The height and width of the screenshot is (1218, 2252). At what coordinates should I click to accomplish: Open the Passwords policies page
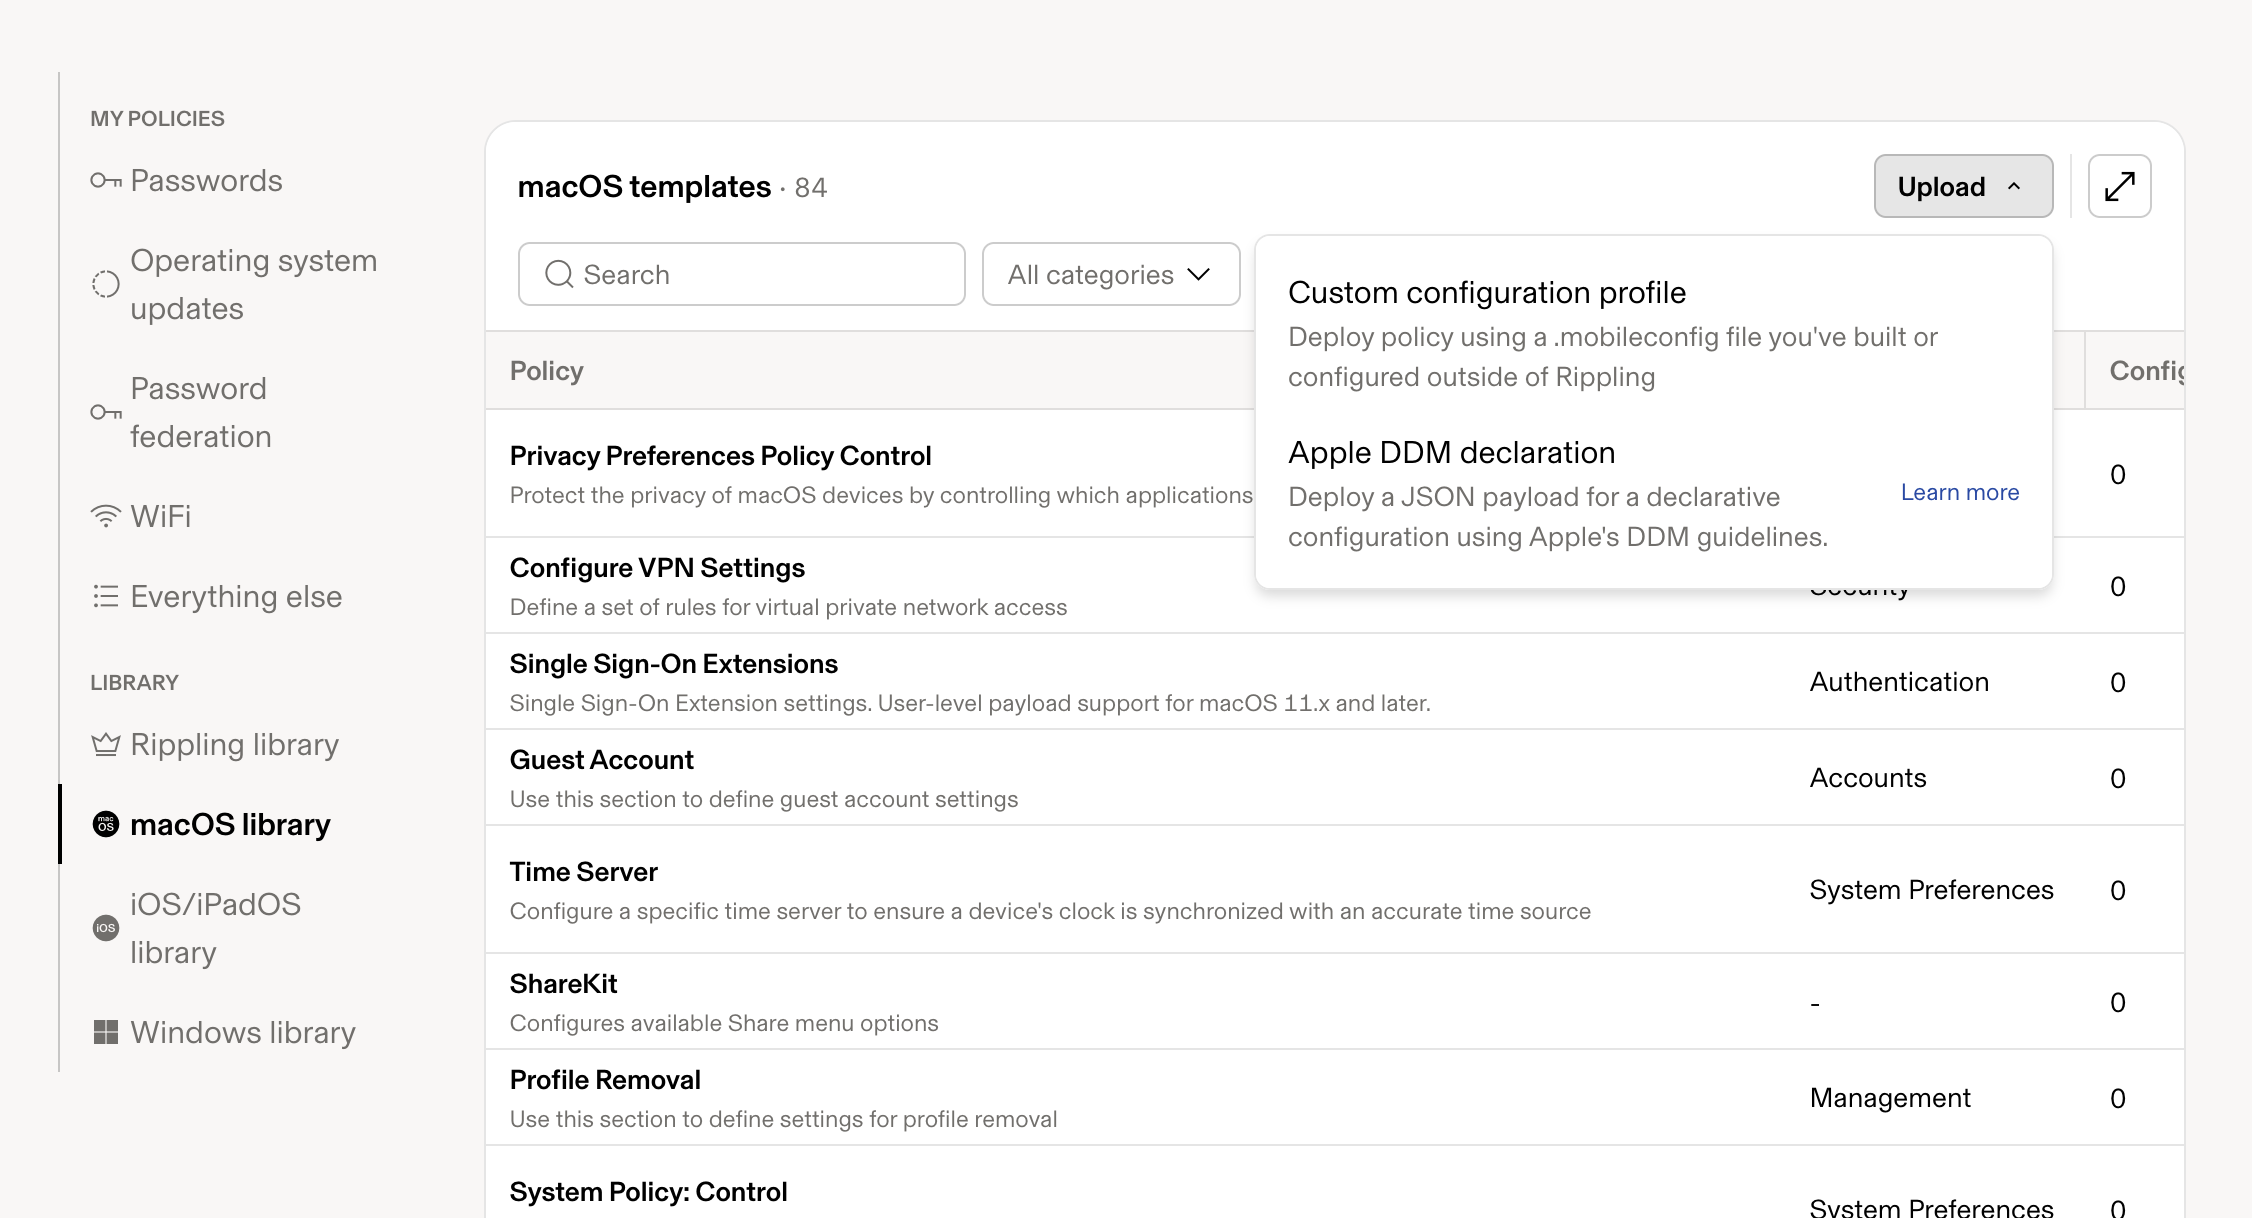[206, 181]
